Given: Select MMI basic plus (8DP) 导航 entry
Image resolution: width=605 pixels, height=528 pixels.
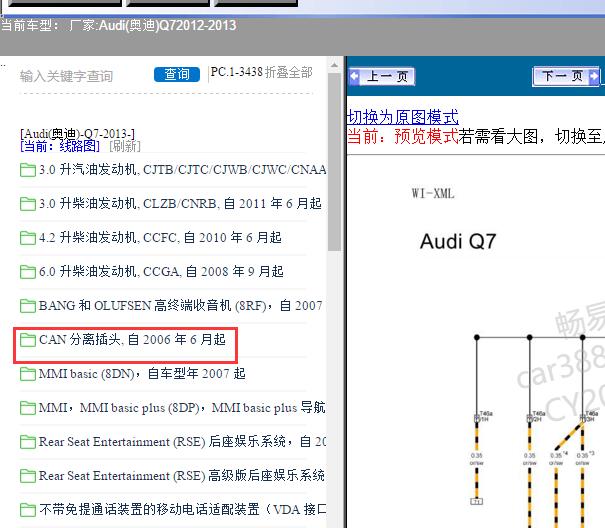Looking at the screenshot, I should tap(182, 407).
